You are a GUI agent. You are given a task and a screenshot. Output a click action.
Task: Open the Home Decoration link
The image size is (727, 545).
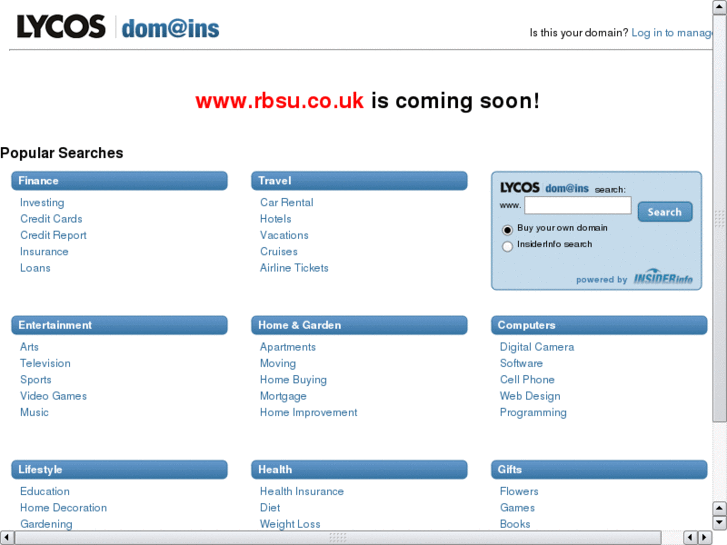click(x=64, y=507)
